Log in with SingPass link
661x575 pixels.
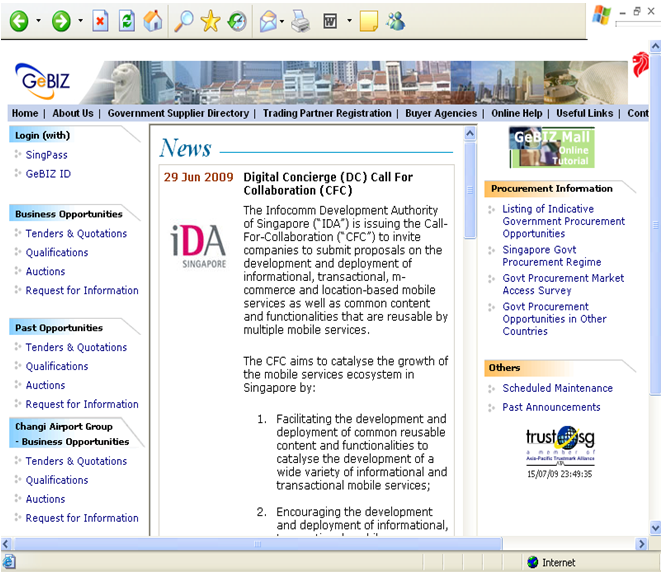tap(46, 155)
